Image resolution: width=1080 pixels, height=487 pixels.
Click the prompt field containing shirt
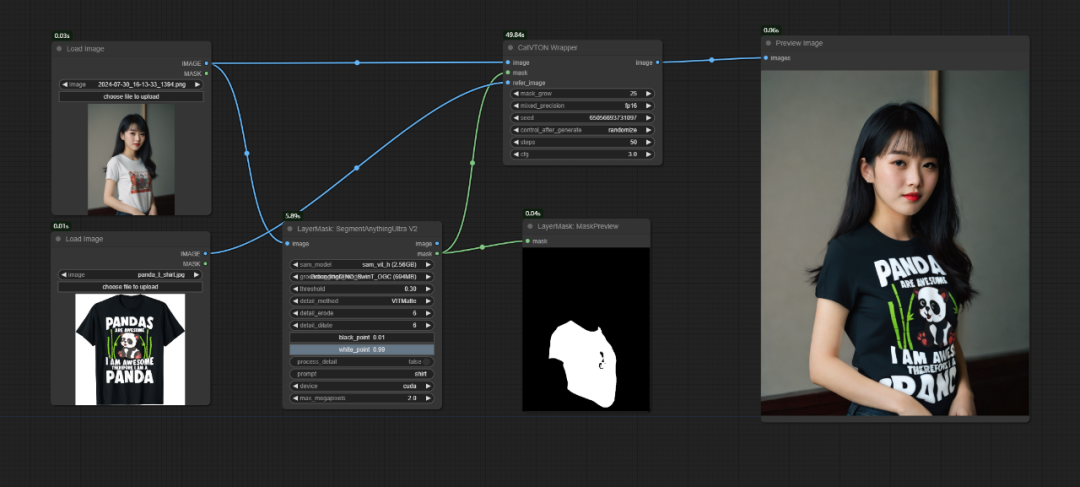tap(361, 374)
